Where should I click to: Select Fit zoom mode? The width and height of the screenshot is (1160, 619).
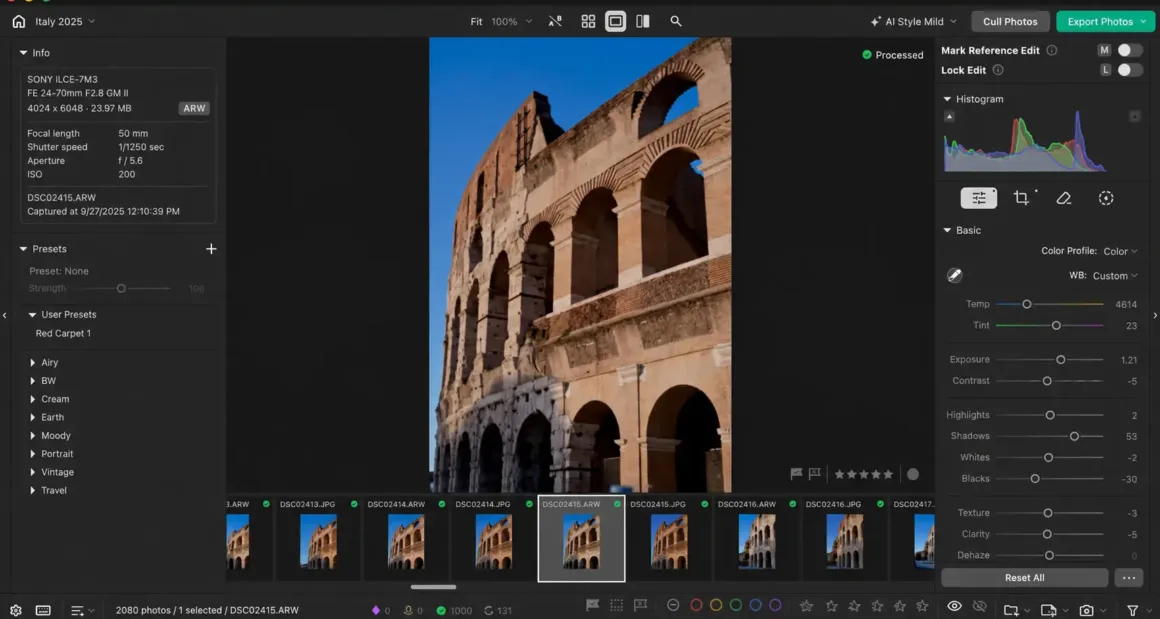pos(476,21)
